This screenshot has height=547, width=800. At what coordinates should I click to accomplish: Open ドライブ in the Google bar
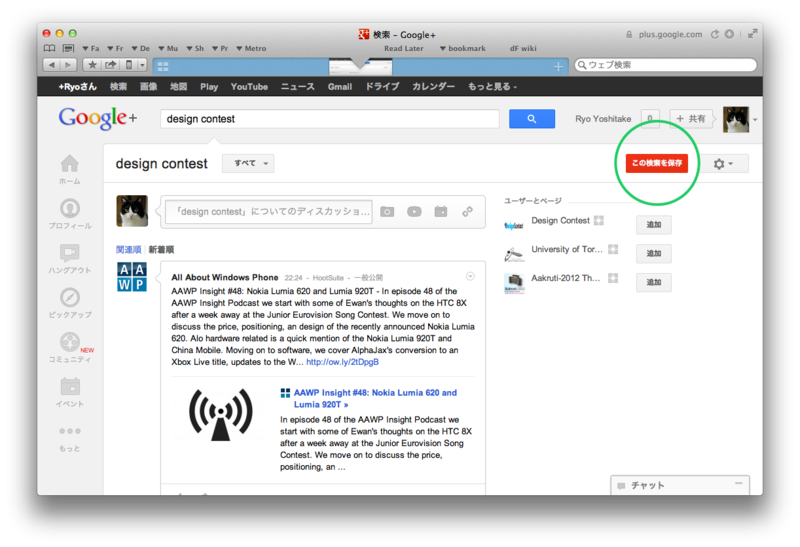382,87
